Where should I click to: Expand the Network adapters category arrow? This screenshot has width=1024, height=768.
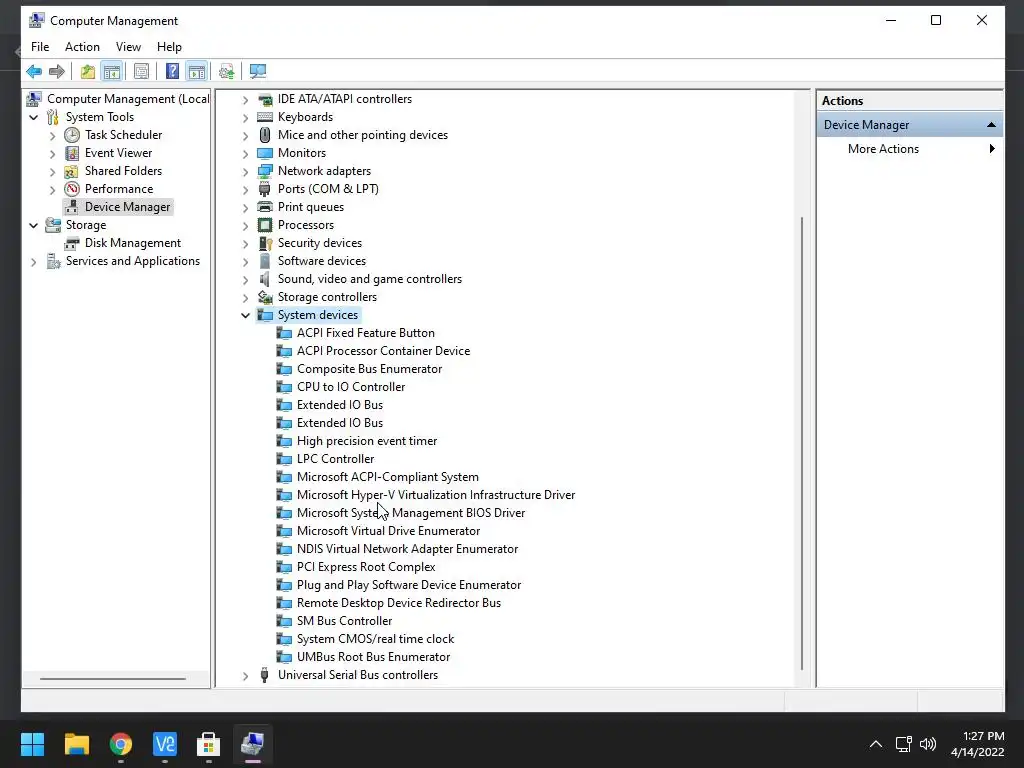(246, 172)
